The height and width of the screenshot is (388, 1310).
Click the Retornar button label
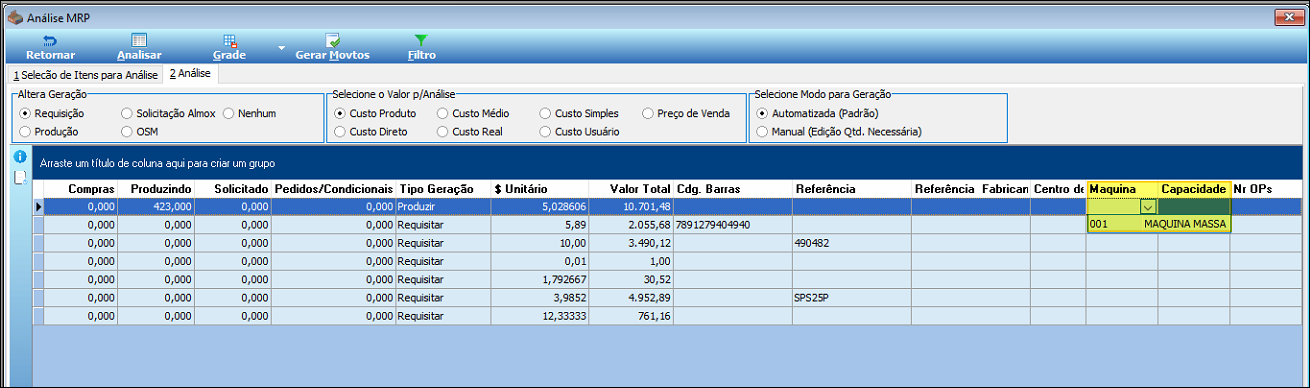(50, 56)
